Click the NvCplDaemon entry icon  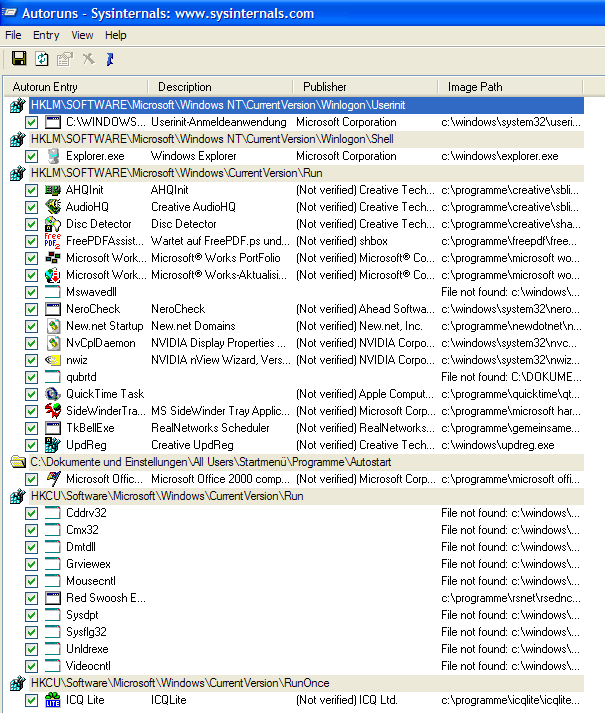(x=53, y=343)
